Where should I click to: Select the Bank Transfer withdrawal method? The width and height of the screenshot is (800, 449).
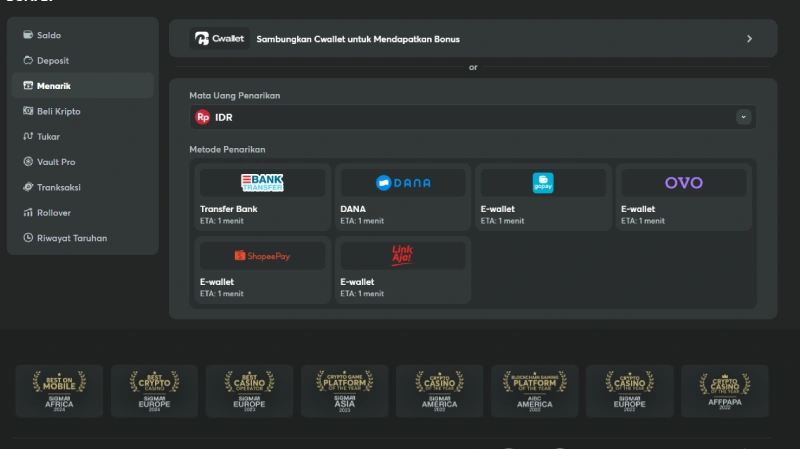tap(262, 196)
